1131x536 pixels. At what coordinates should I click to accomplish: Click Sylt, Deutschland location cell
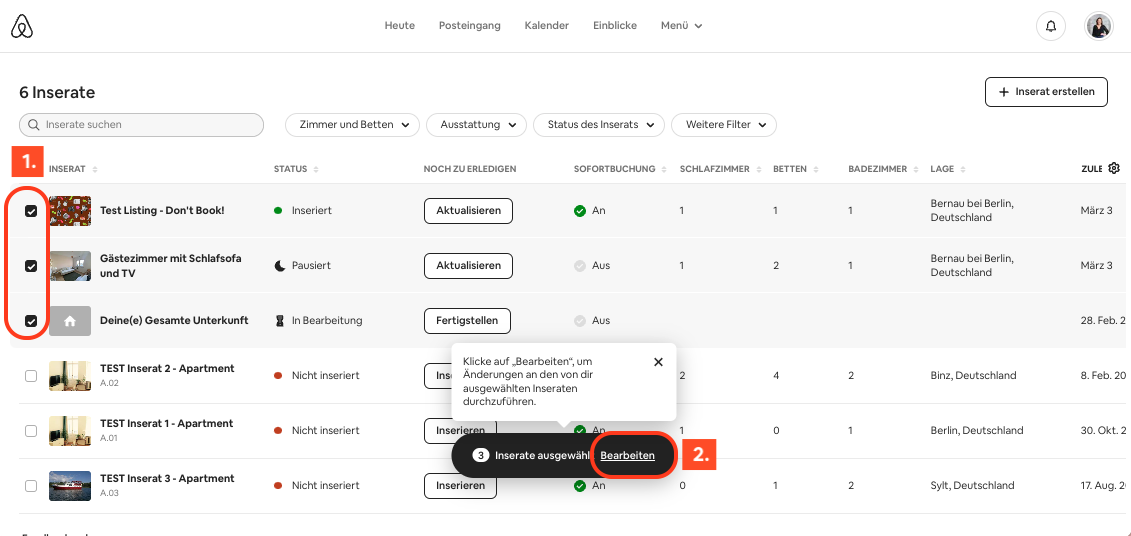[972, 486]
